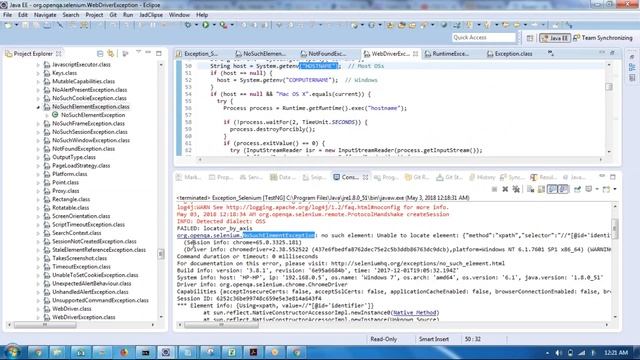This screenshot has height=360, width=640.
Task: Switch to Exception.class editor tab
Action: [x=509, y=53]
